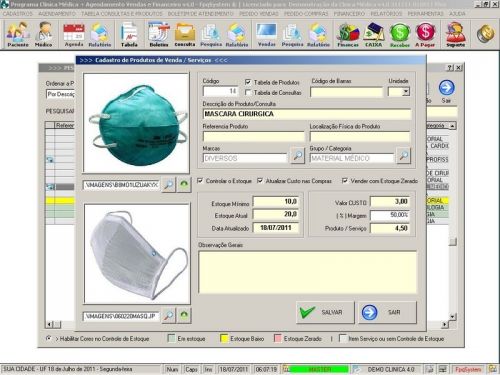This screenshot has width=500, height=375.
Task: Click the SAIR button
Action: click(x=387, y=312)
